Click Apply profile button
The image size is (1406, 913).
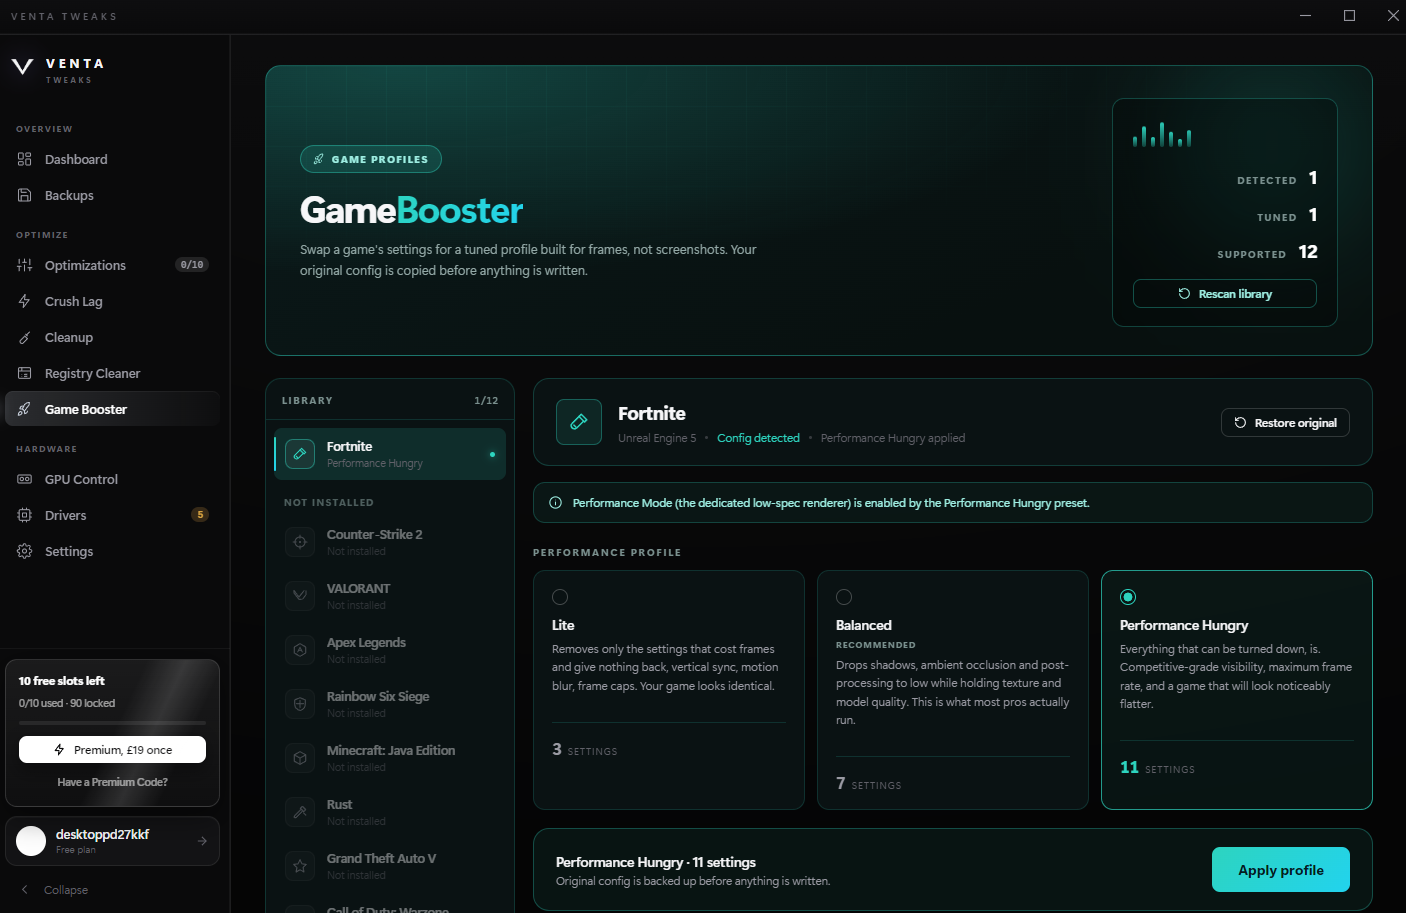[1281, 870]
